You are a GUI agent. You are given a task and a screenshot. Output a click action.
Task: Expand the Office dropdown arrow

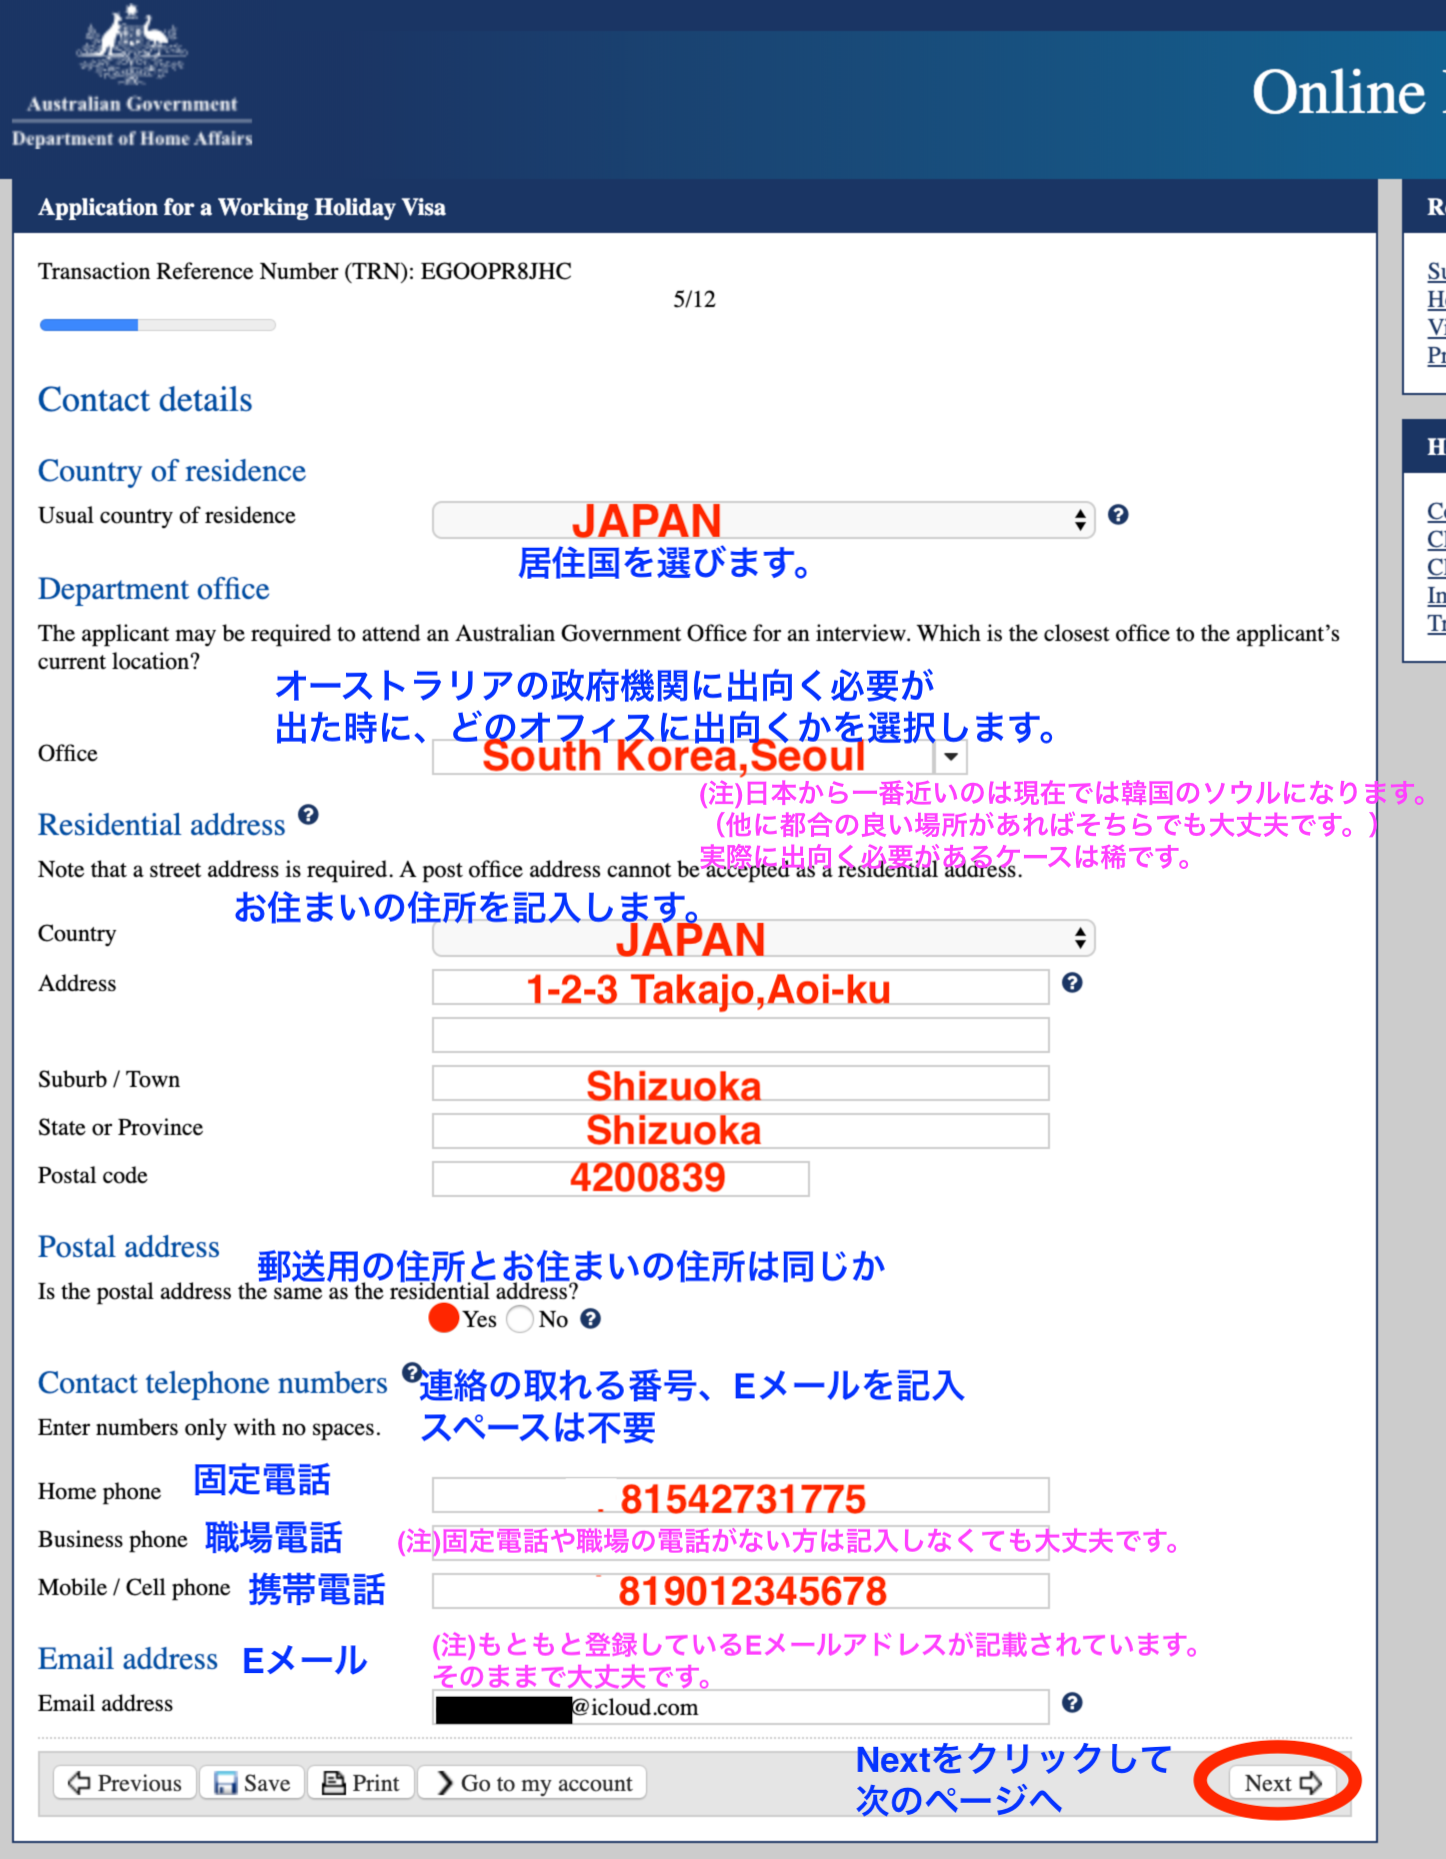coord(951,756)
